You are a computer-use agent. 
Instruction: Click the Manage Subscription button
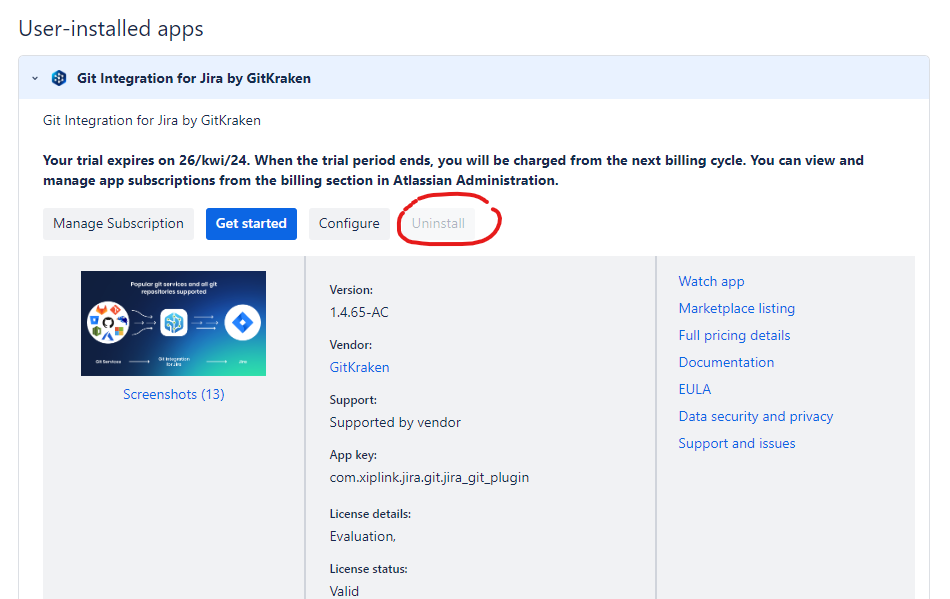click(x=118, y=223)
